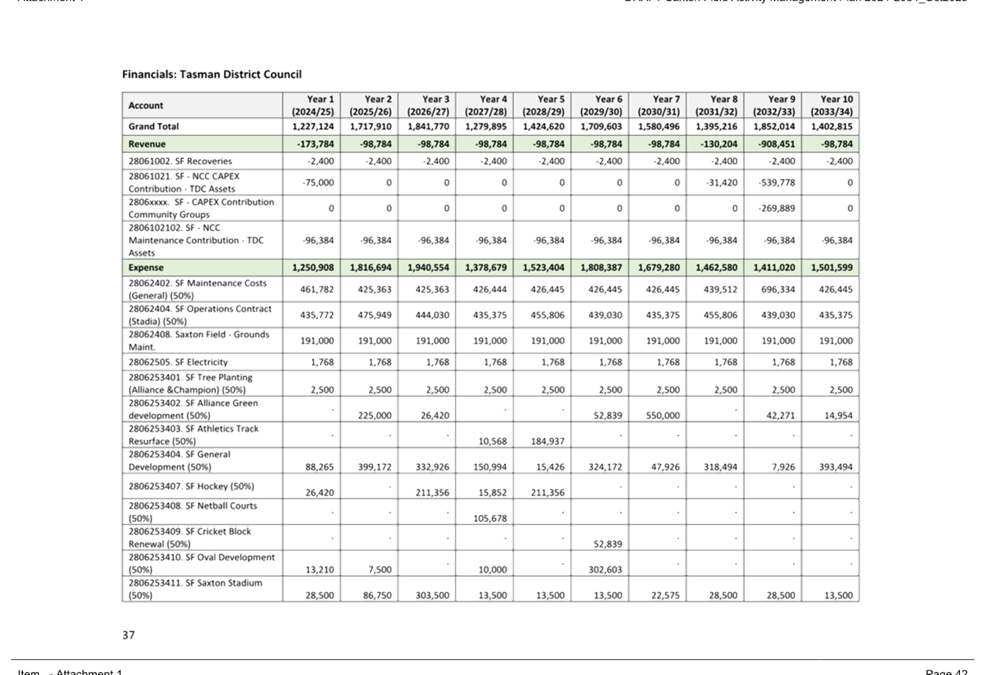Click the -269,889 cell
Image resolution: width=984 pixels, height=675 pixels.
778,208
